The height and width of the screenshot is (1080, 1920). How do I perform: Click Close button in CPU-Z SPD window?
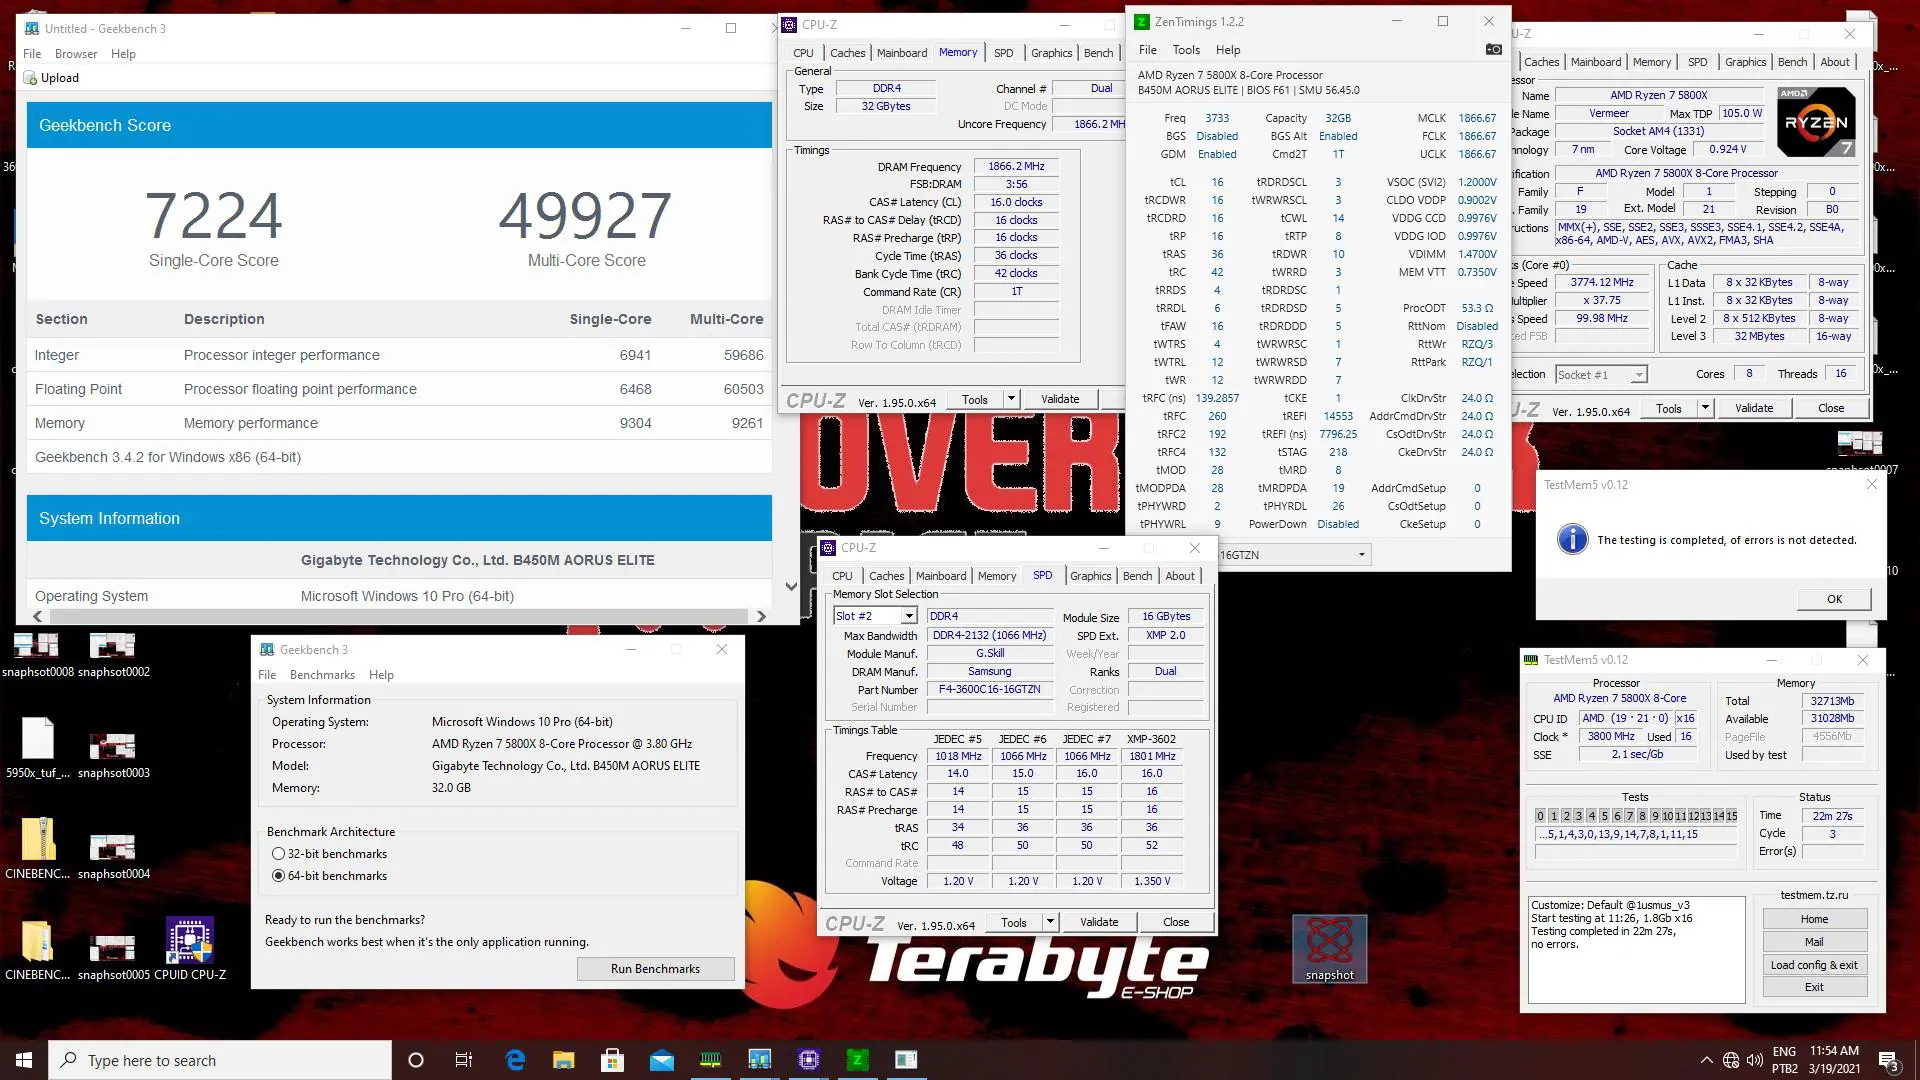pos(1176,922)
